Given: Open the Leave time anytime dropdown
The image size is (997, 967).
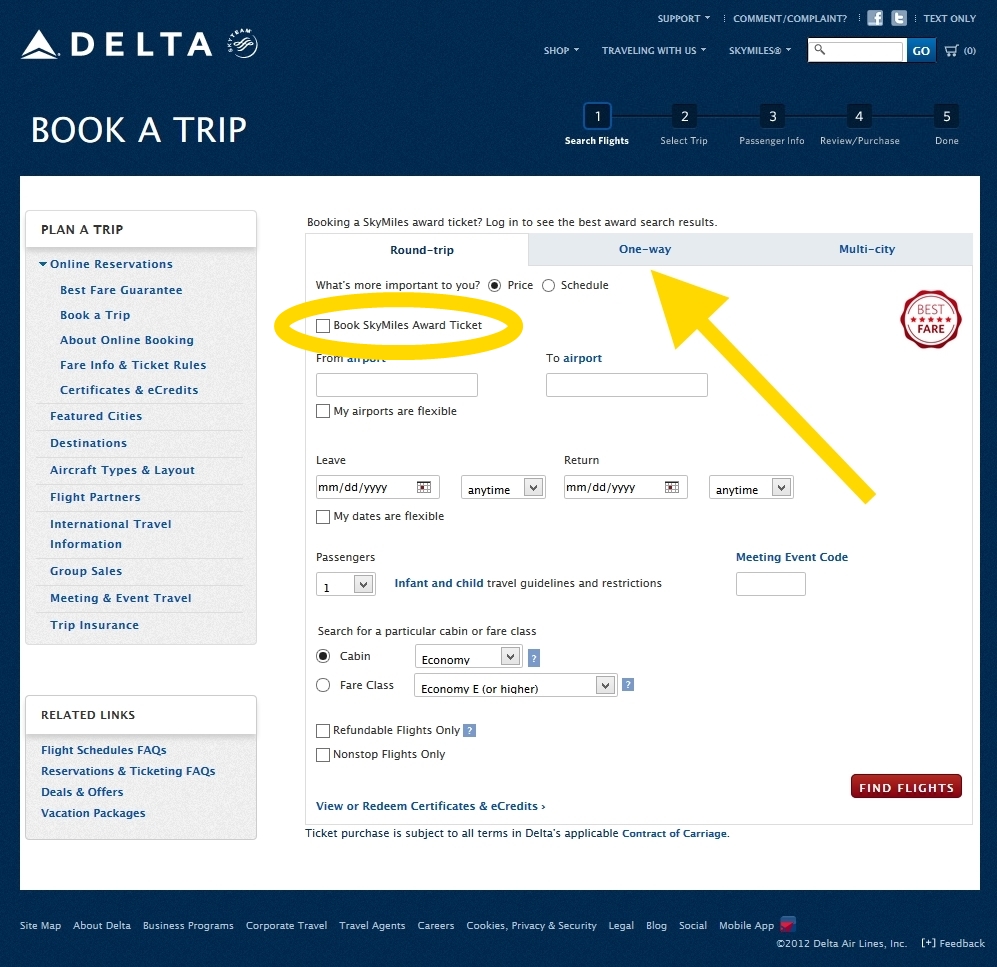Looking at the screenshot, I should tap(503, 488).
